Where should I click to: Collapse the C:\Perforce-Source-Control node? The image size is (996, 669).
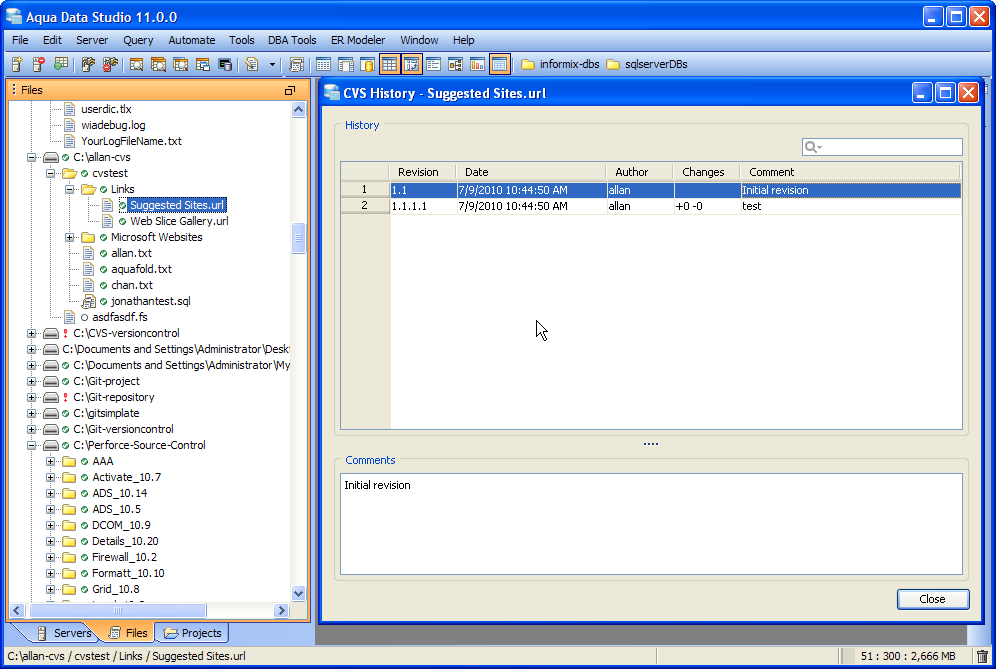coord(31,445)
